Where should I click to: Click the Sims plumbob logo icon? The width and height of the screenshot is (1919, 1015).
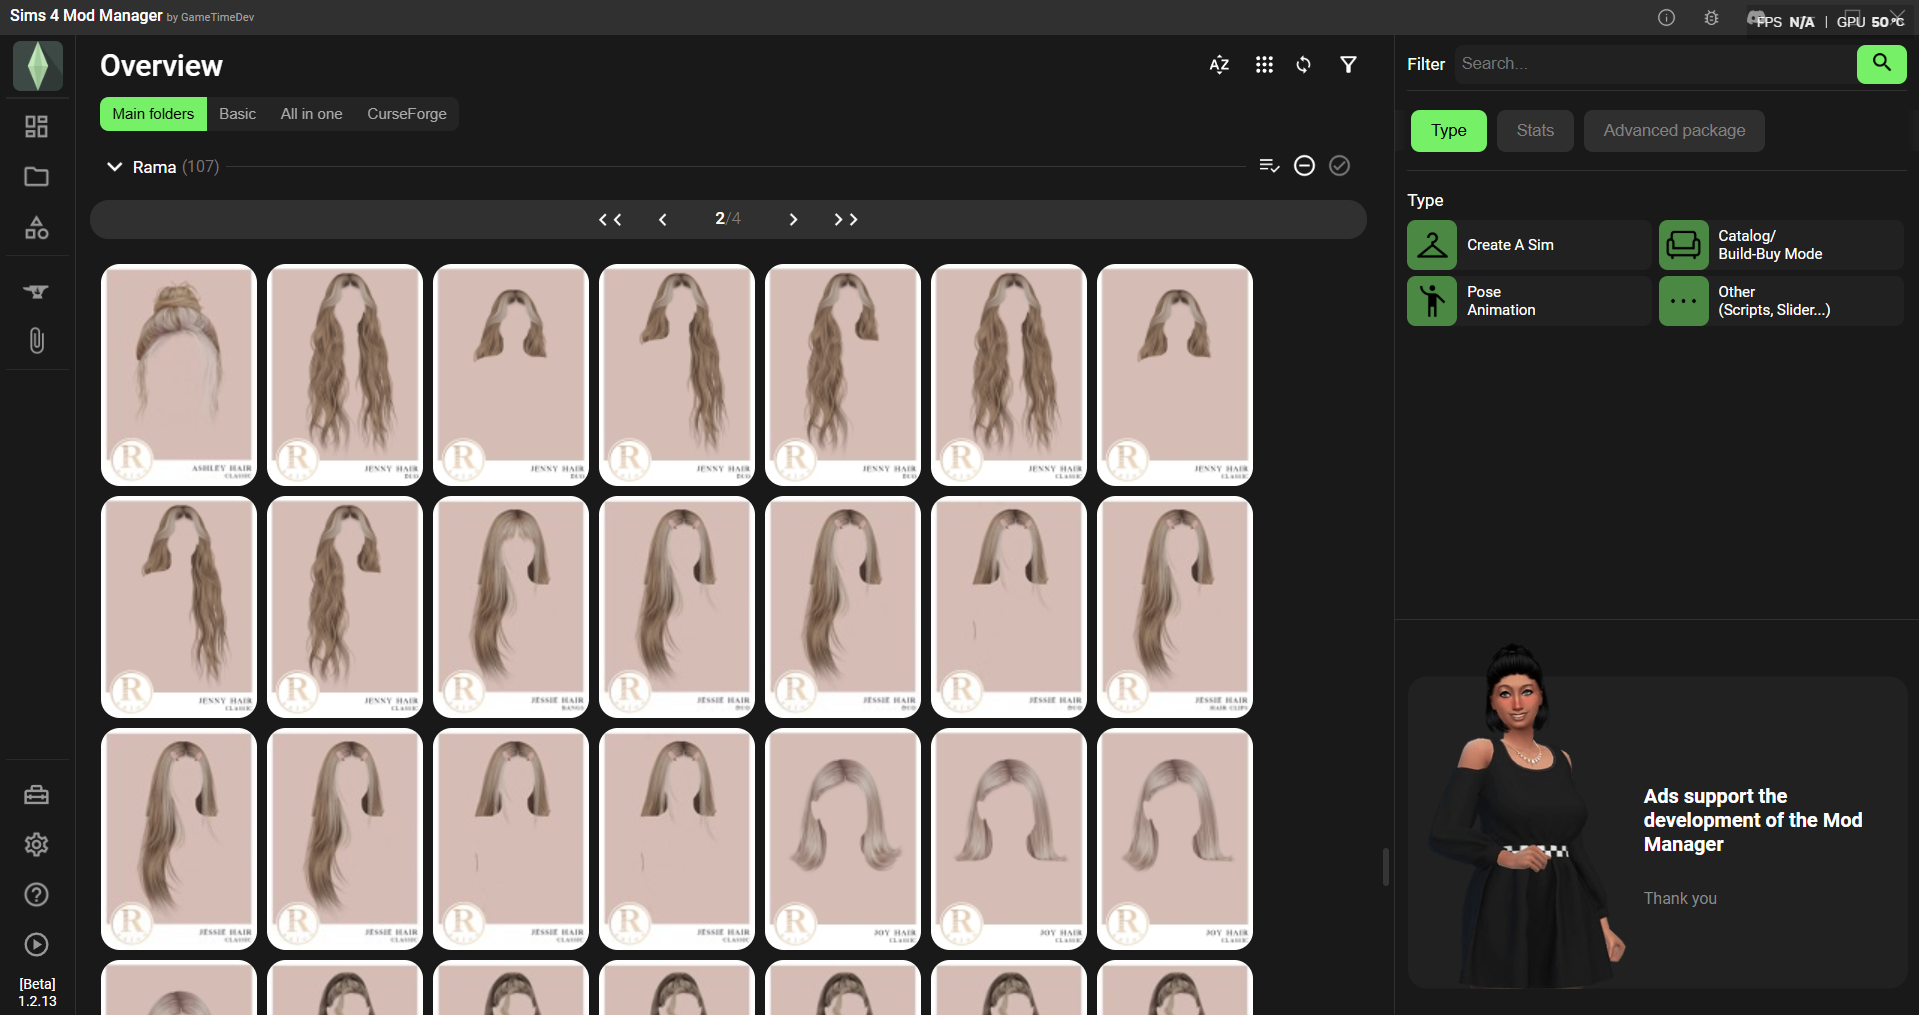[x=38, y=66]
